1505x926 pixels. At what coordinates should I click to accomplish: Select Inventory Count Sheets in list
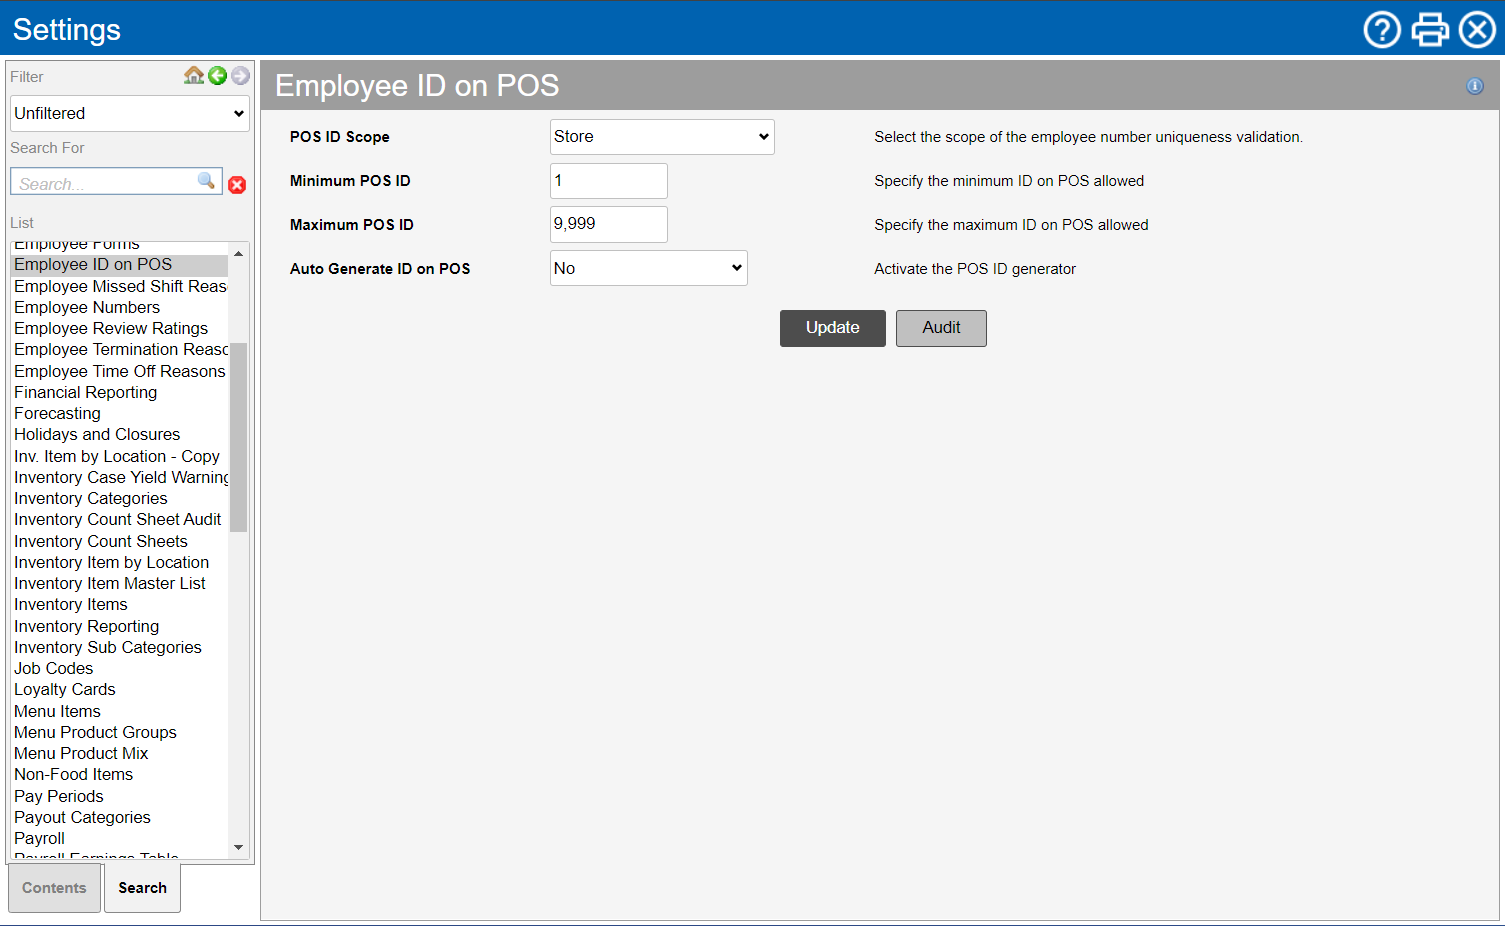101,541
